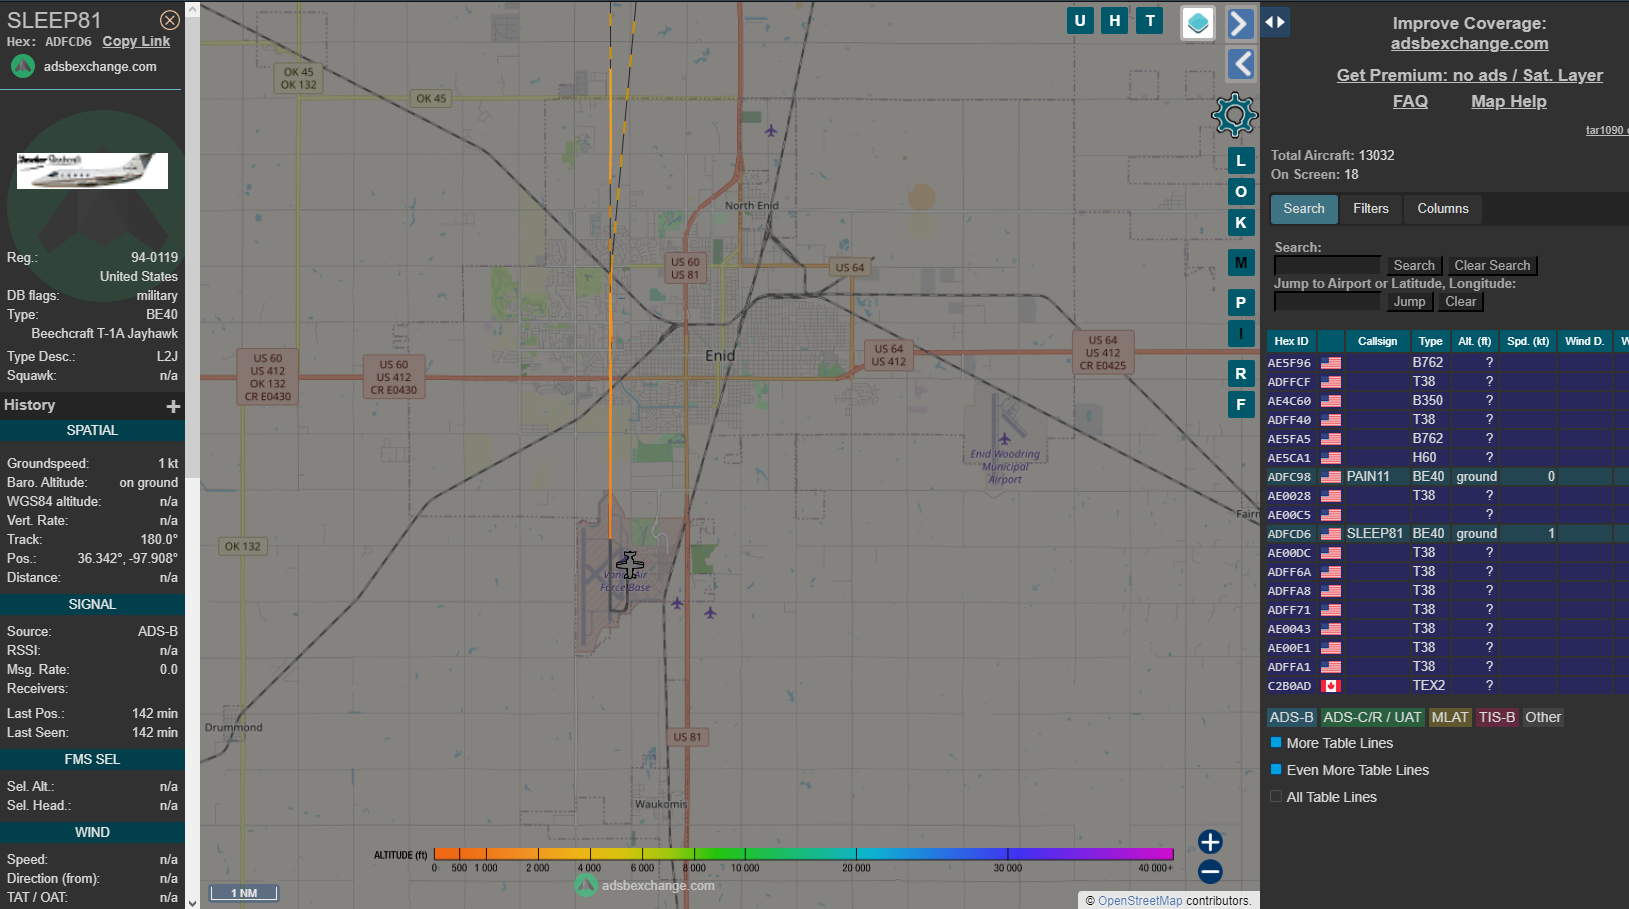
Task: Switch to the Columns tab
Action: pyautogui.click(x=1443, y=209)
